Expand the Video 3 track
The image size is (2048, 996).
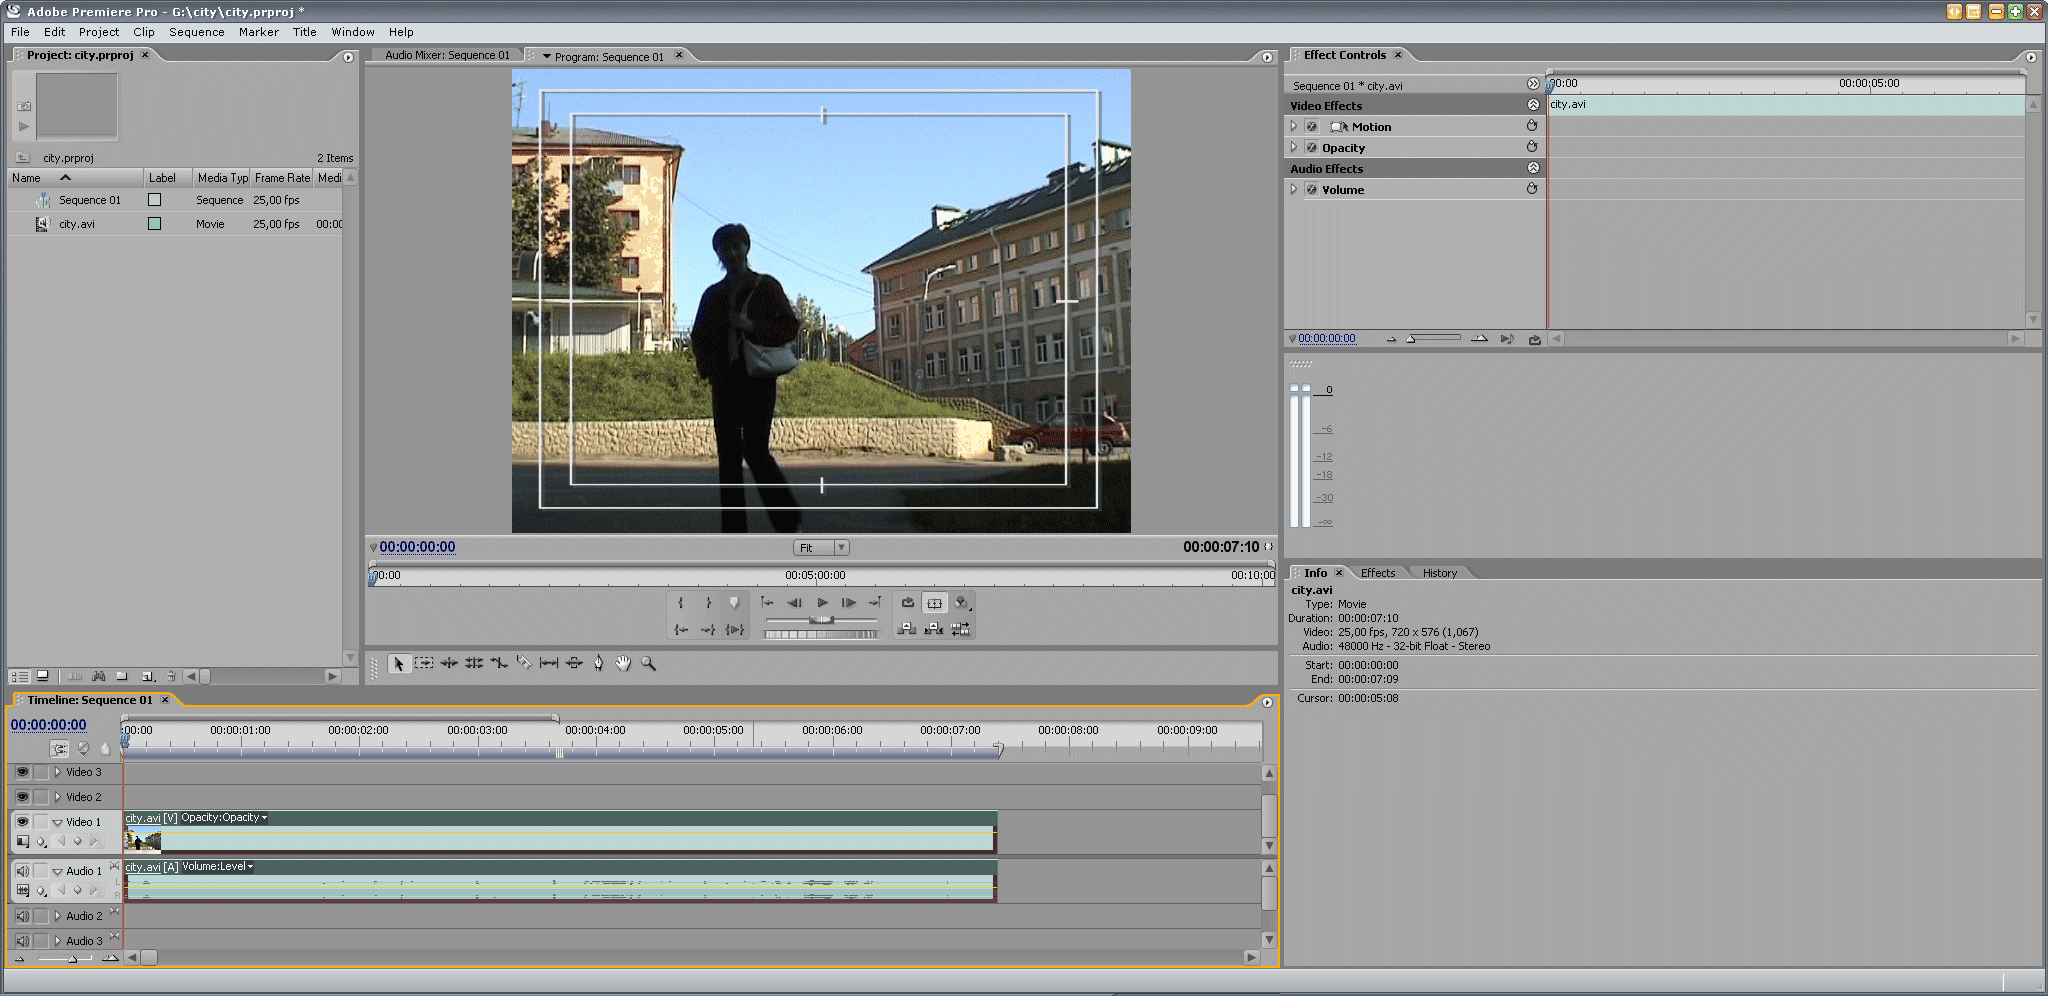[x=58, y=772]
